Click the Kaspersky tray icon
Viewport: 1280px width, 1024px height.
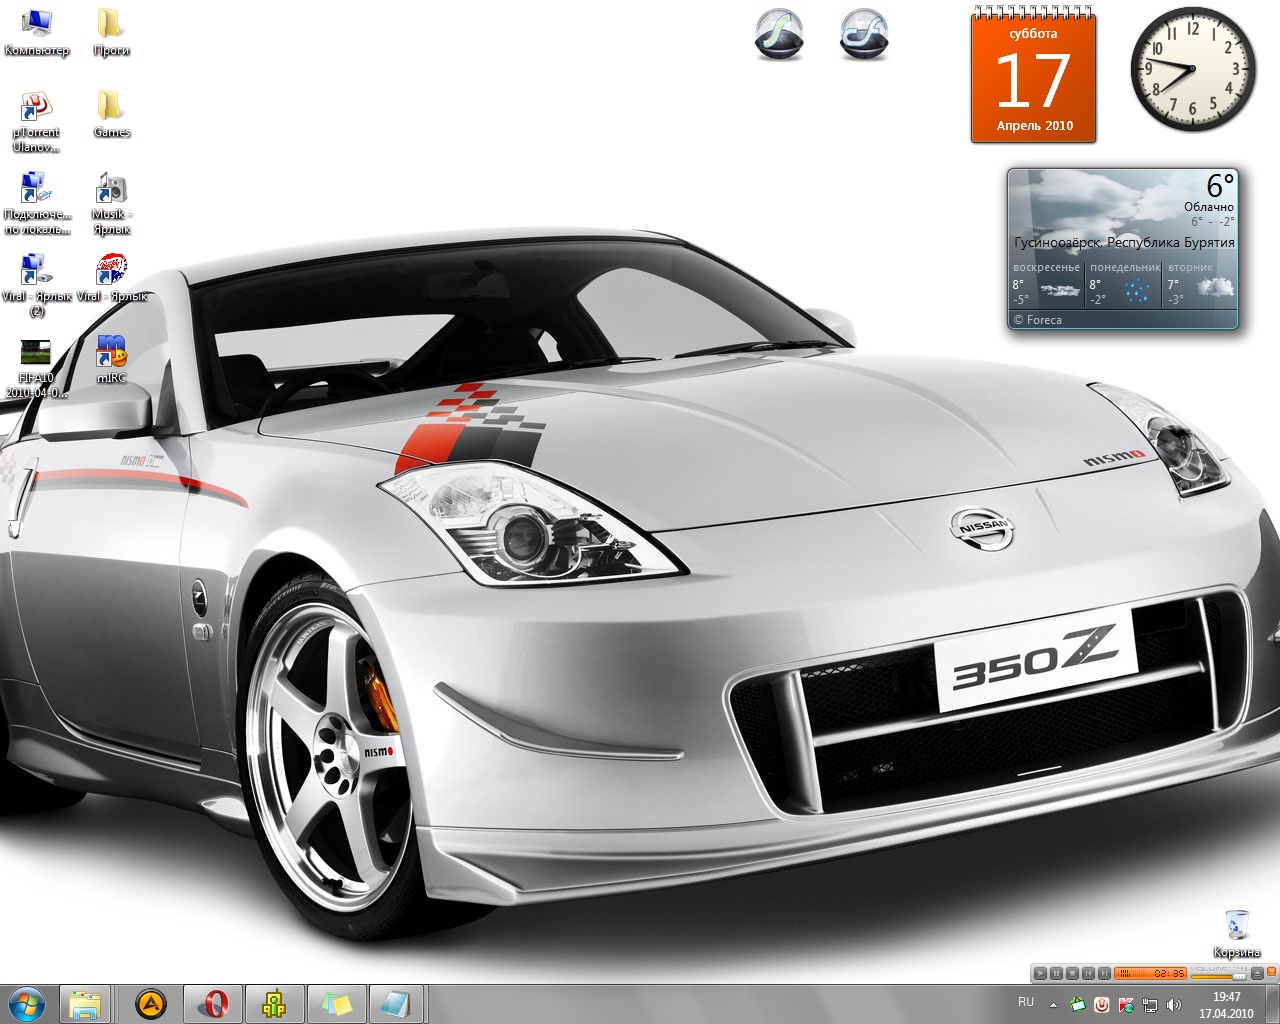click(x=1127, y=1004)
